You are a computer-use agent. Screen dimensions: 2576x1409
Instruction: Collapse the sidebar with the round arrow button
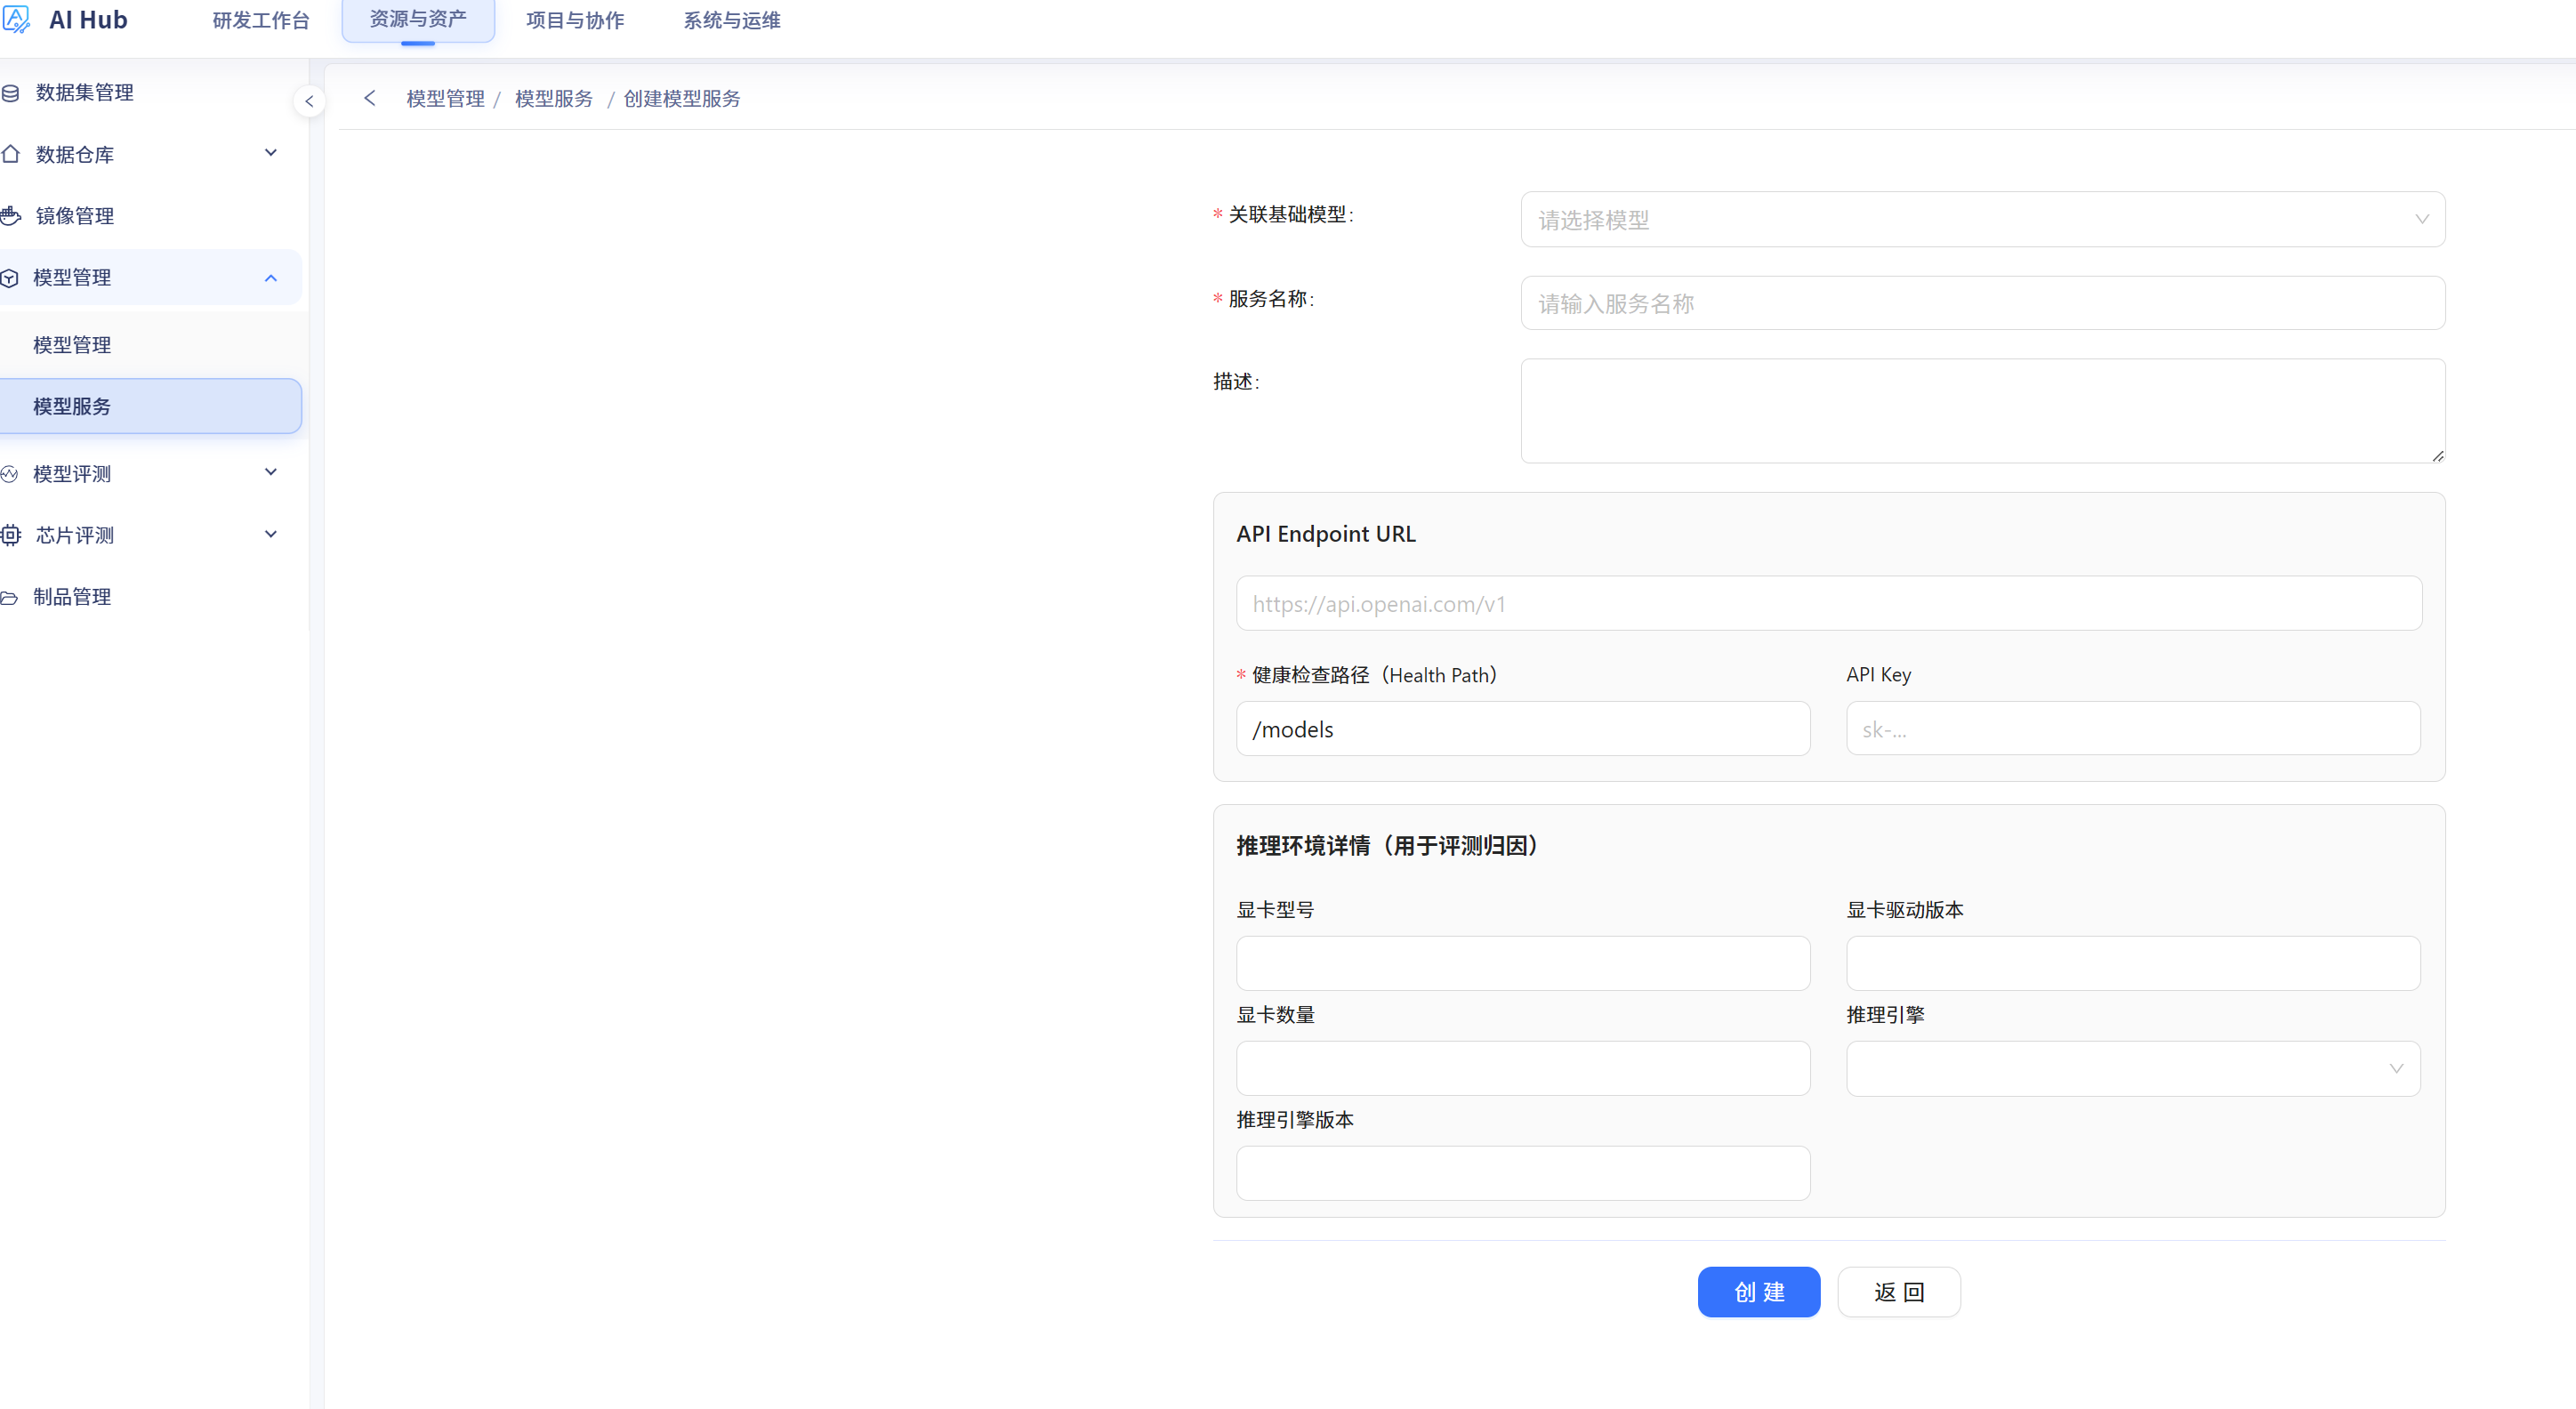point(309,101)
